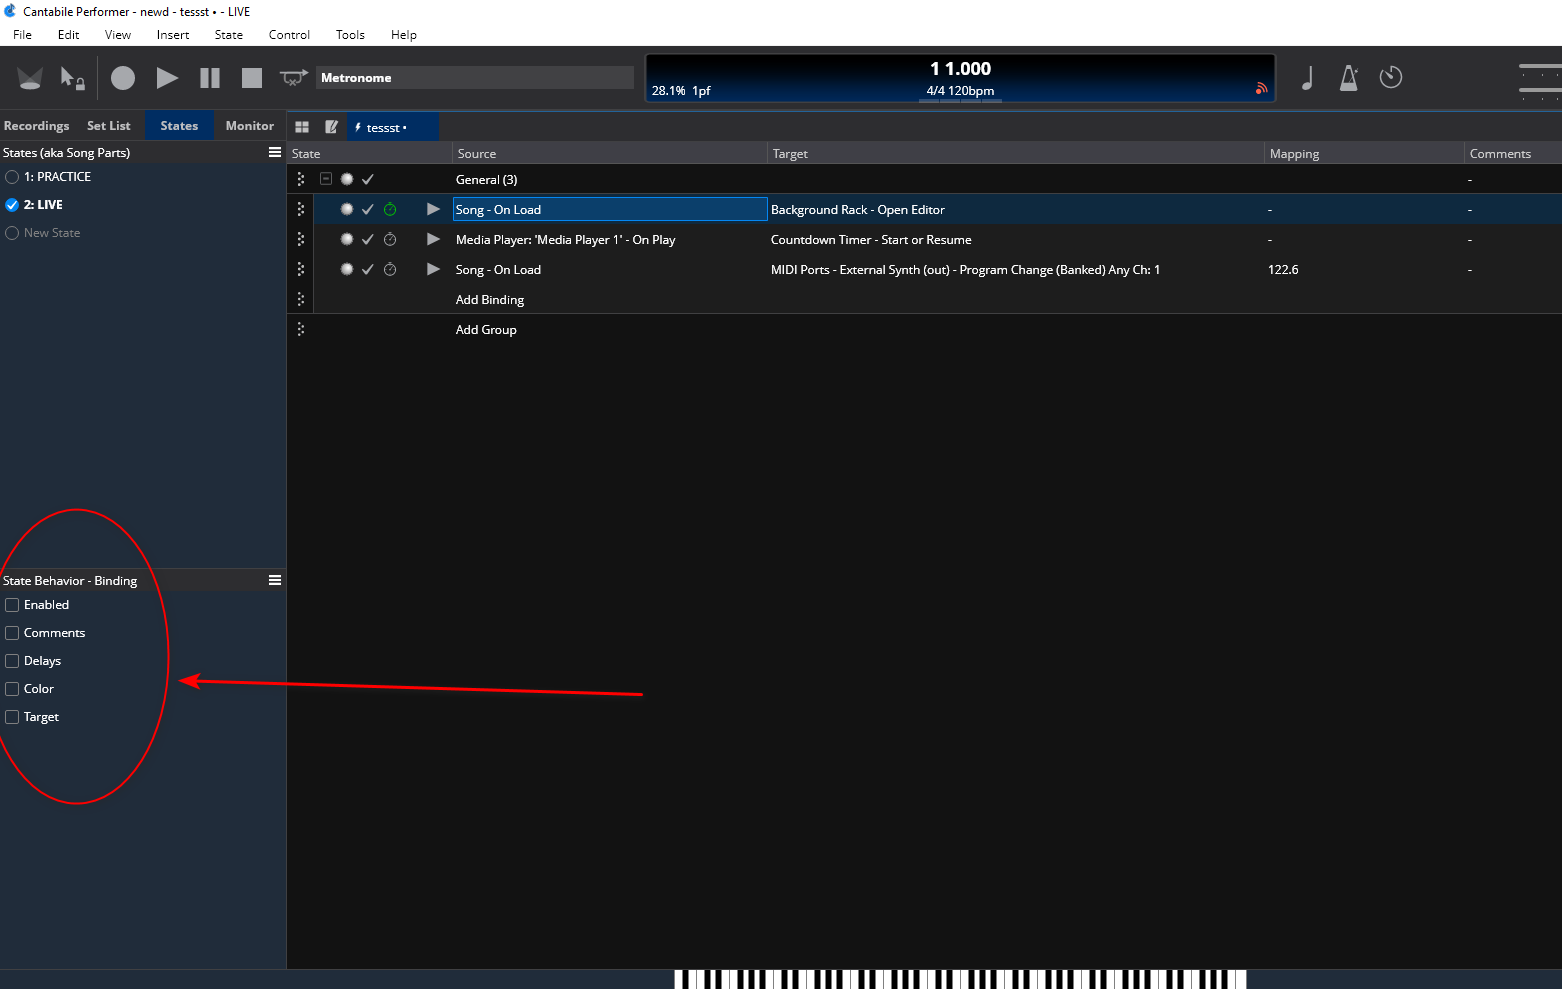Toggle the Live Mode spotlight icon

30,78
